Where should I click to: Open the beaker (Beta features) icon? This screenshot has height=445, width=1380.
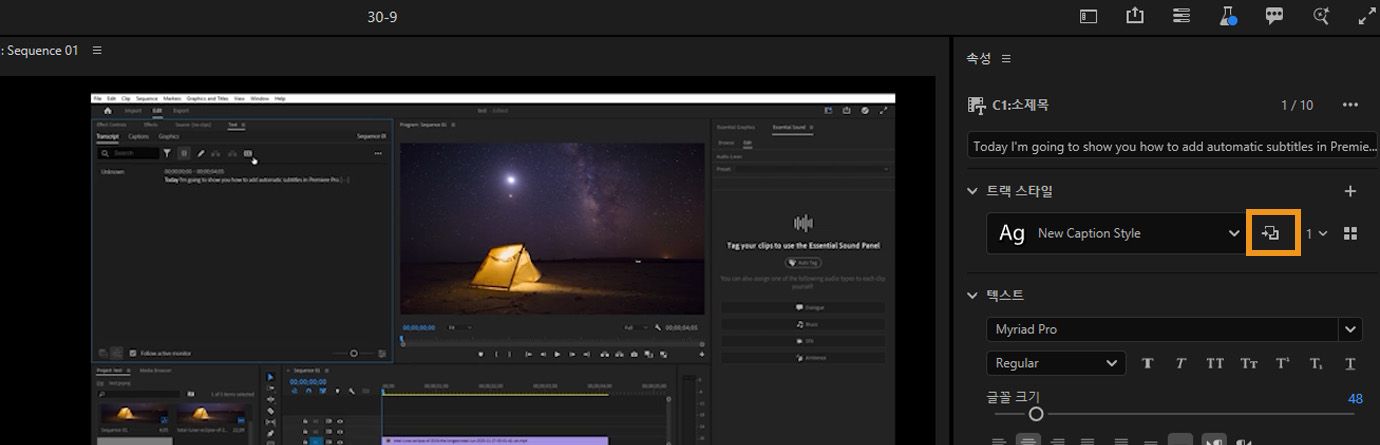1227,16
